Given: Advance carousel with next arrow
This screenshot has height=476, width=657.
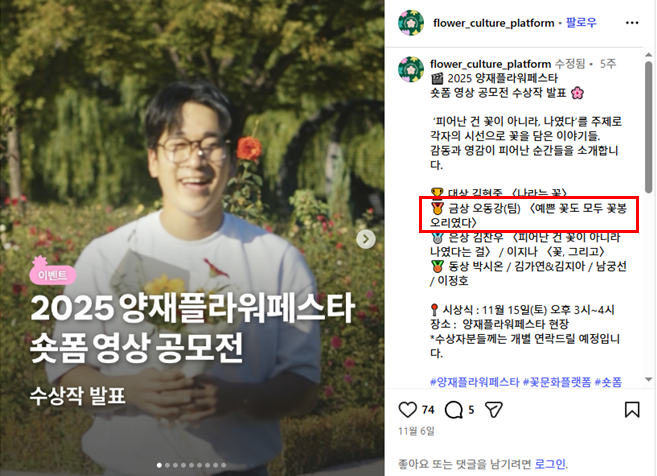Looking at the screenshot, I should 366,239.
